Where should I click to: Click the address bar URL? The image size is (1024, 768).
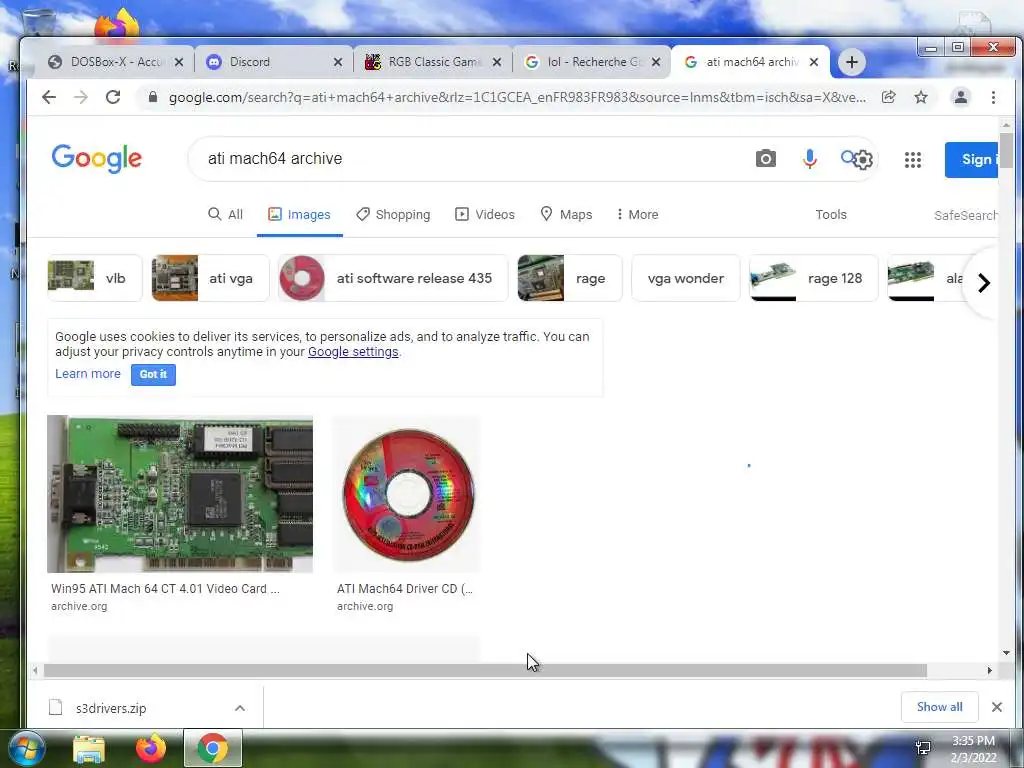tap(516, 97)
